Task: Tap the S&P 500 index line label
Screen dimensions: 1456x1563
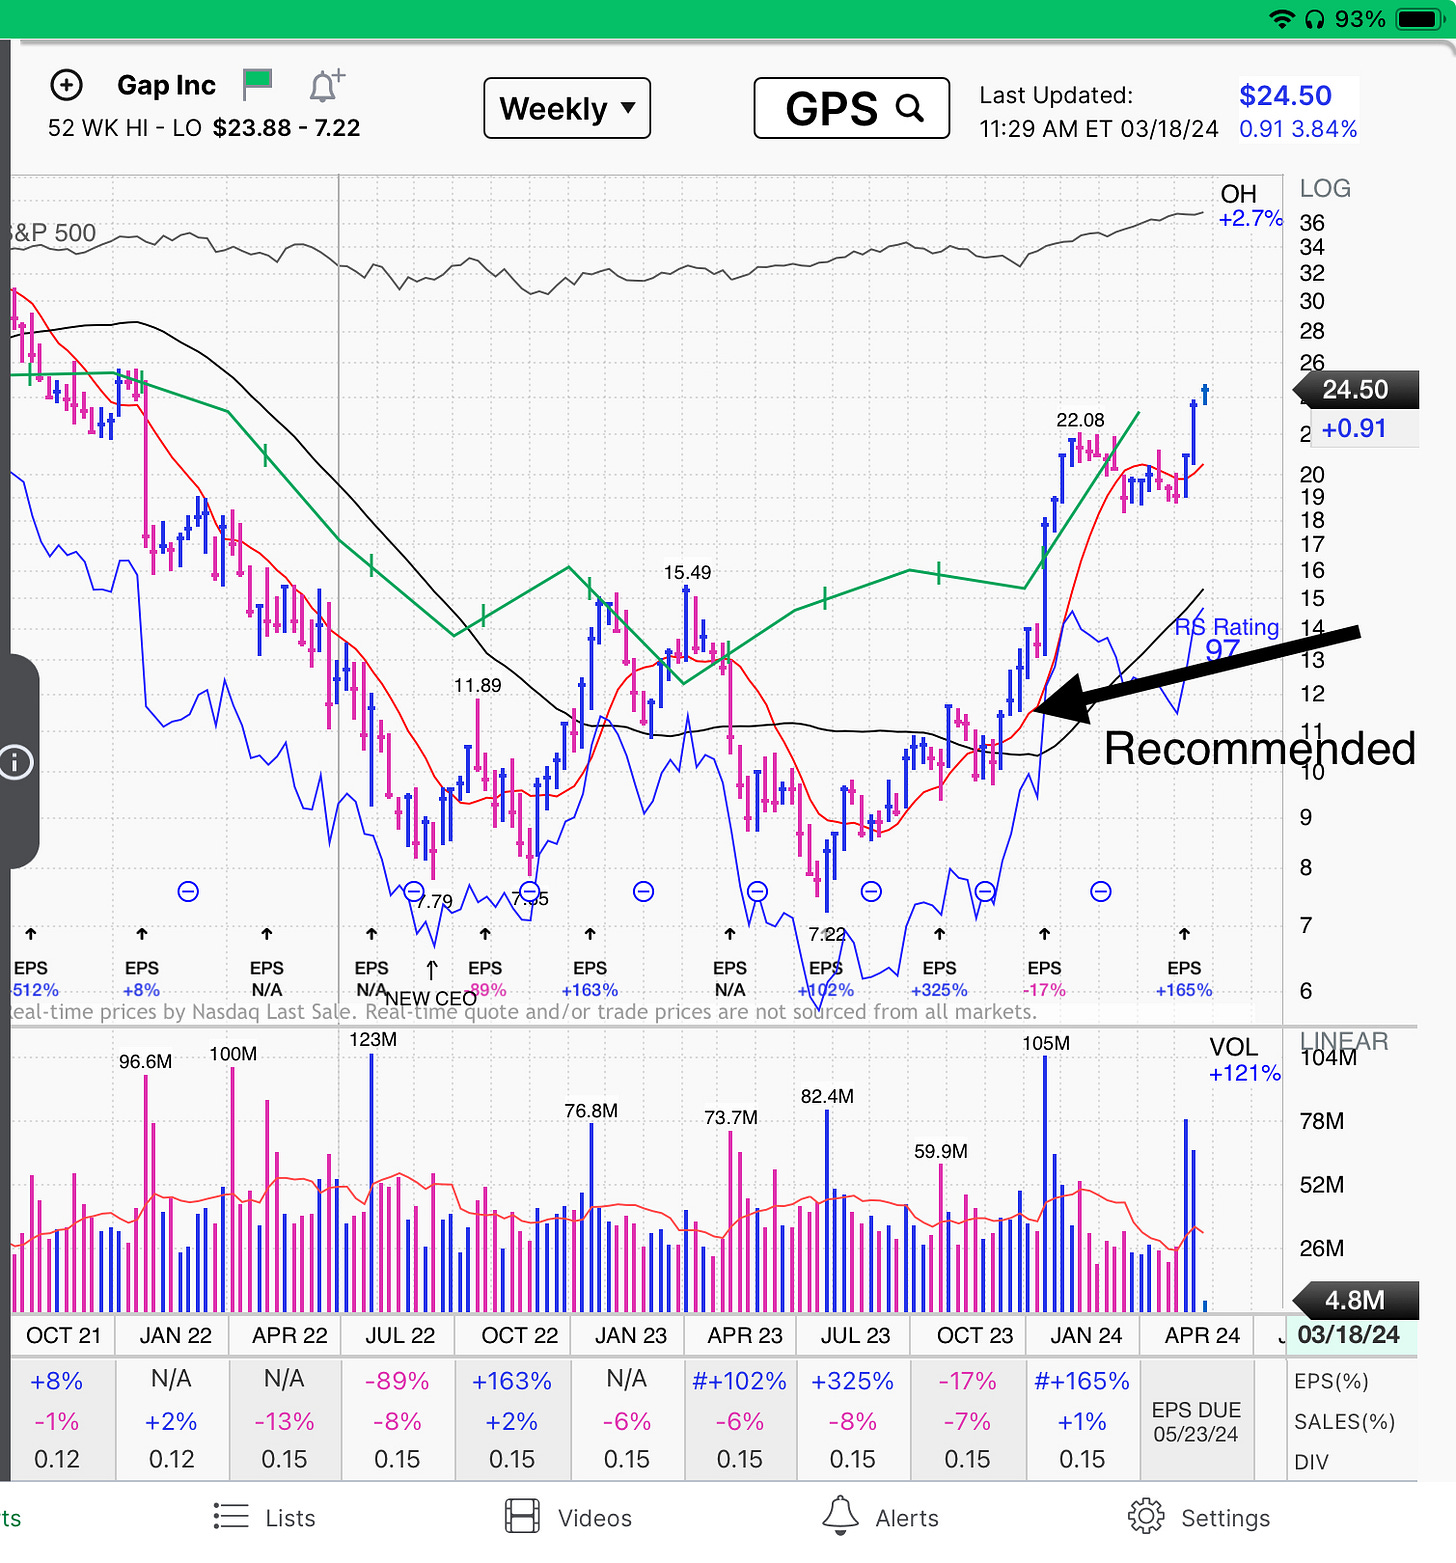Action: [x=54, y=233]
